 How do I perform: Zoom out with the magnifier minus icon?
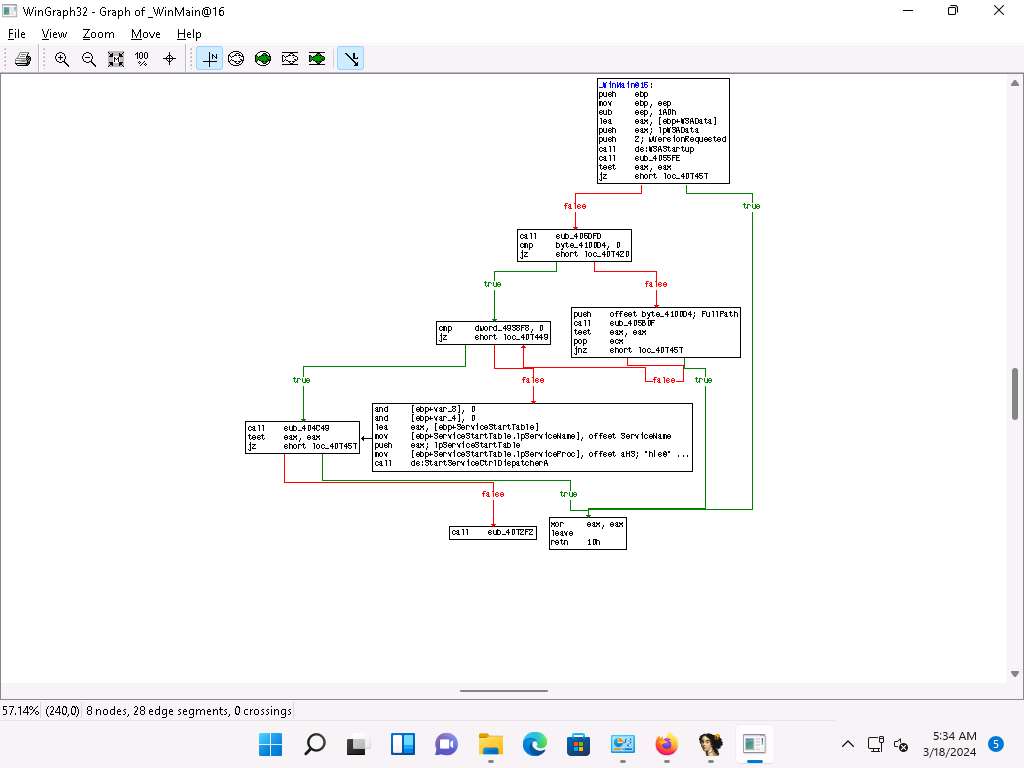[89, 59]
